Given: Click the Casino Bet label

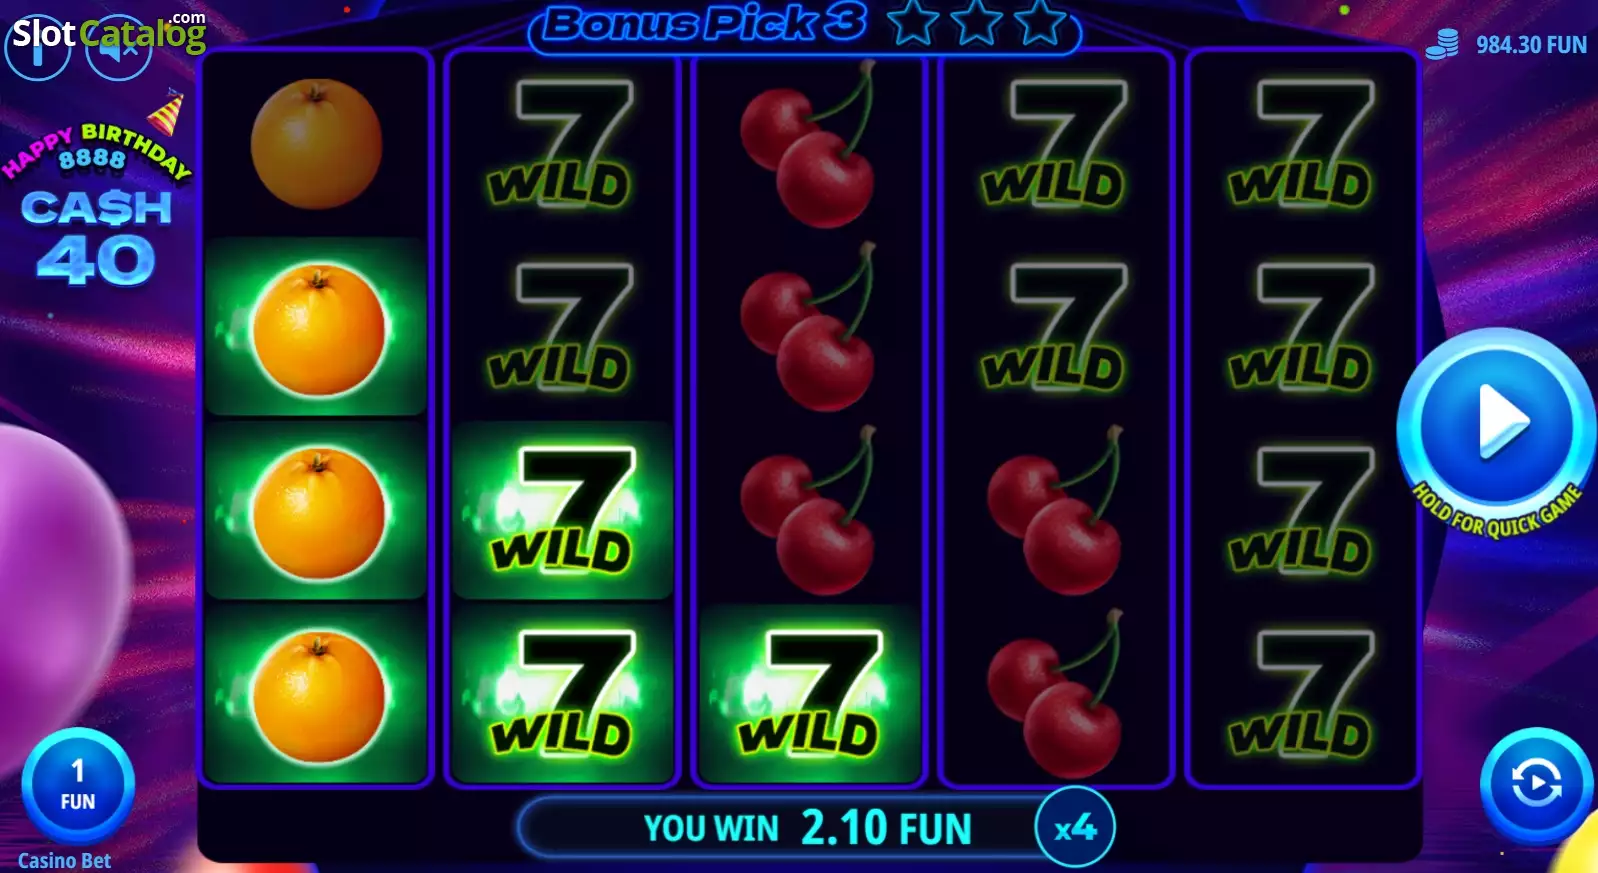Looking at the screenshot, I should click(x=64, y=860).
